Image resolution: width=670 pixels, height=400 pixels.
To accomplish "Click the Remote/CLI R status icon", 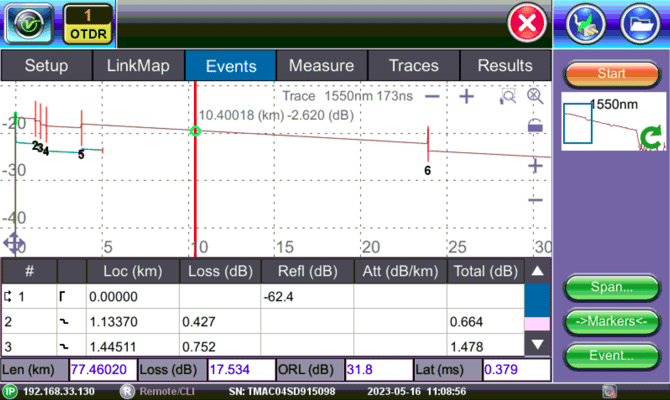I will pos(127,391).
